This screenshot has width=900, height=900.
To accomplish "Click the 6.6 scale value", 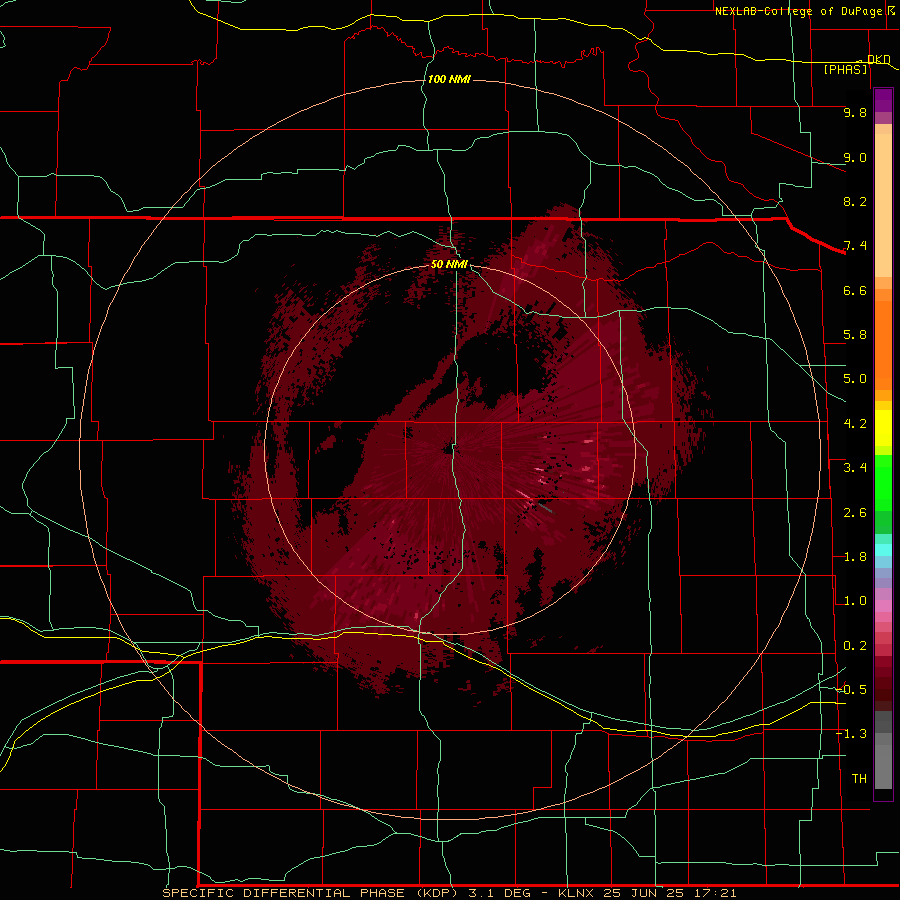I will (855, 290).
